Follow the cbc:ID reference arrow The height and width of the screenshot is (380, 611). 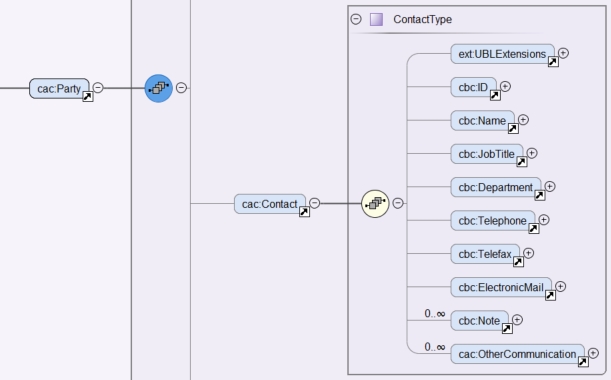click(x=495, y=95)
